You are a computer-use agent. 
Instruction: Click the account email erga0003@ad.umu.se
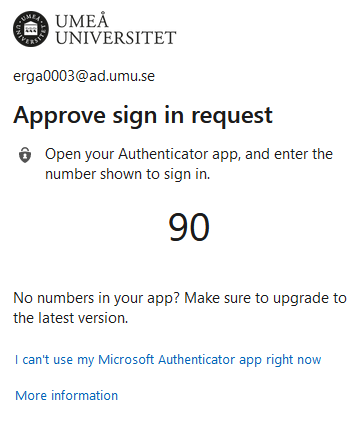click(x=84, y=76)
